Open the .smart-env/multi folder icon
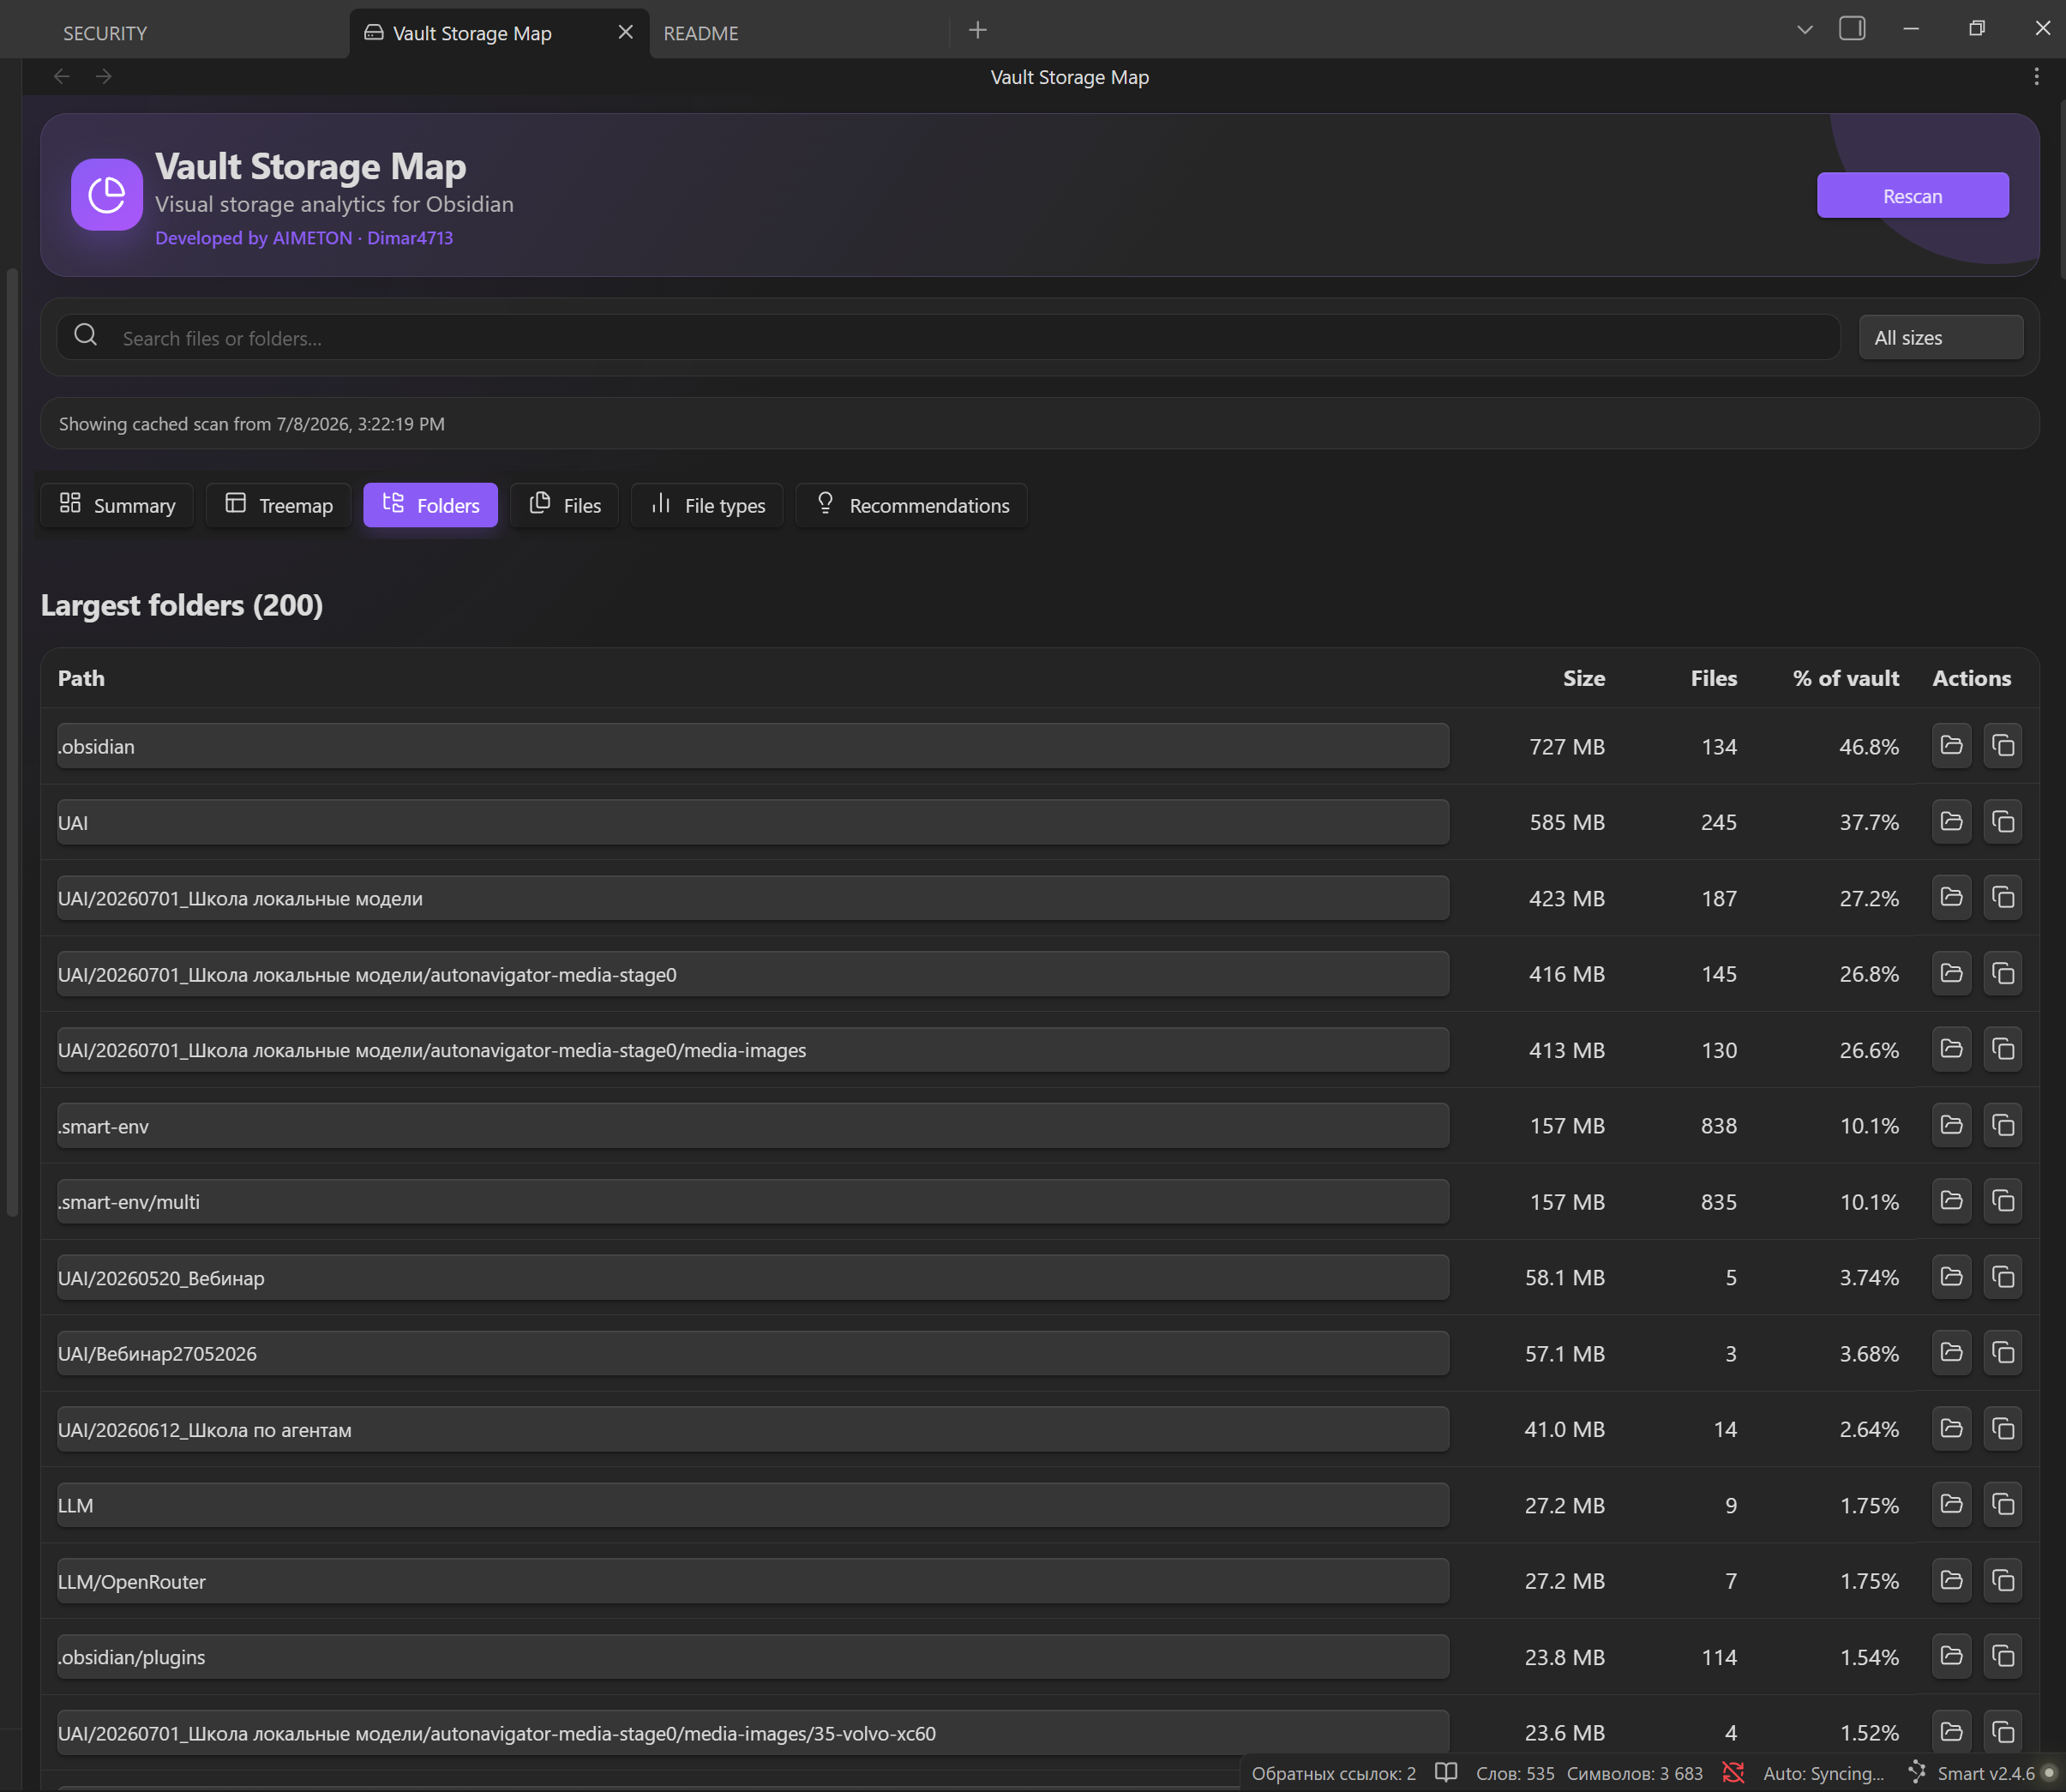 pos(1951,1201)
